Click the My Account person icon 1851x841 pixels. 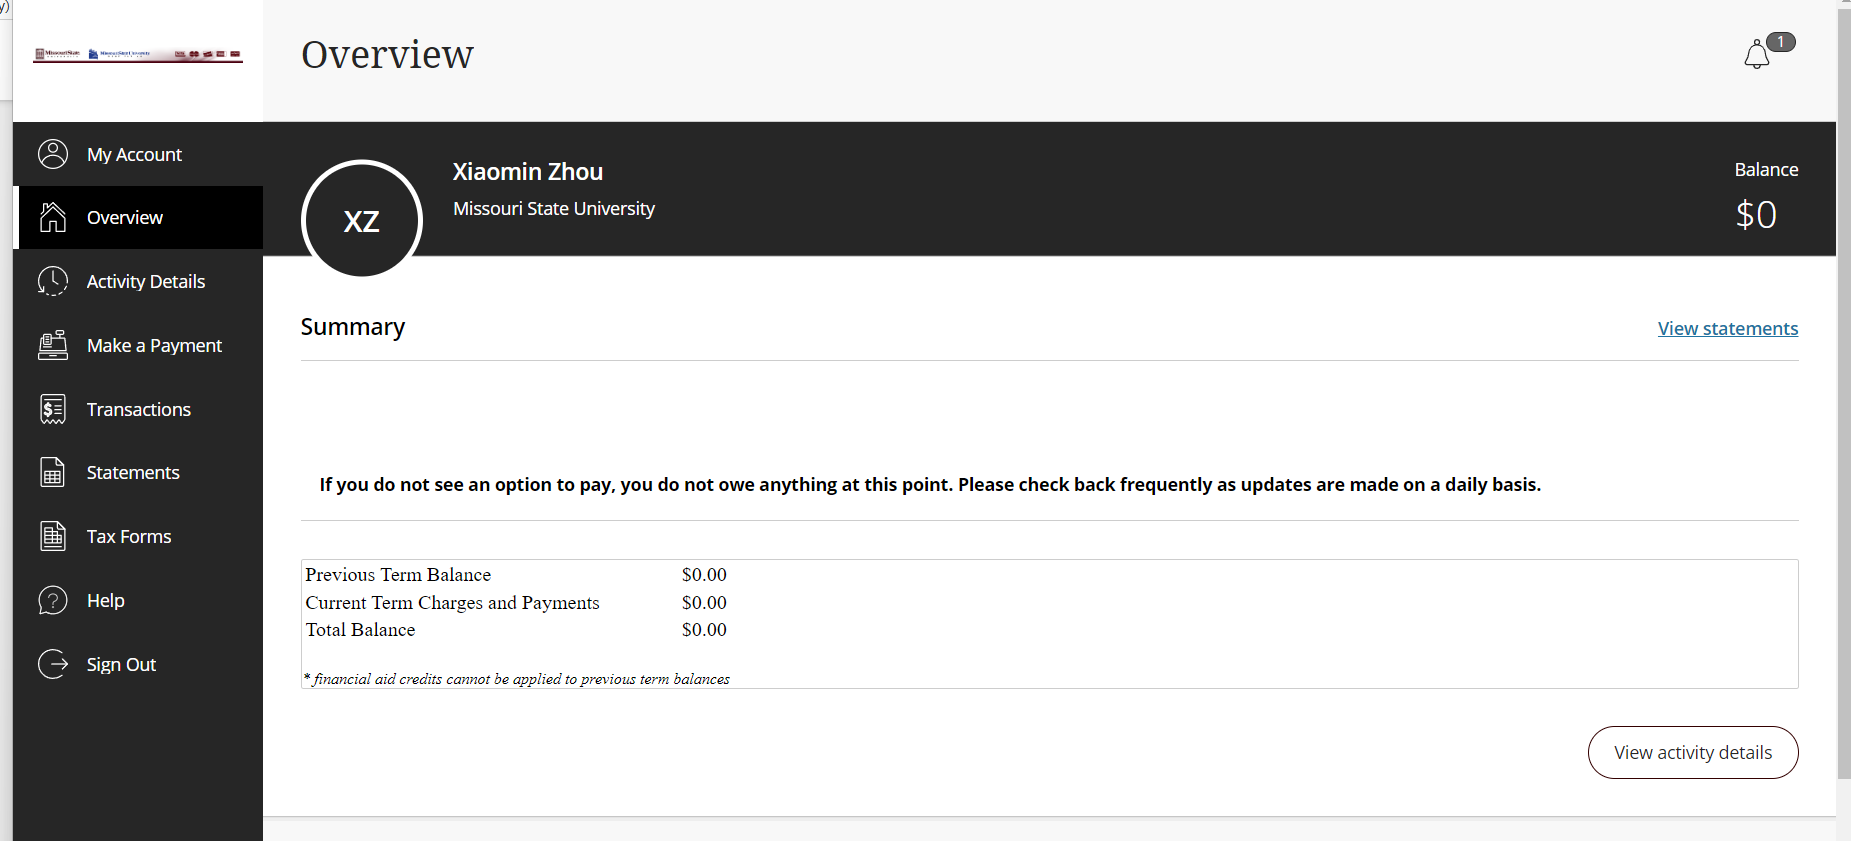point(53,154)
